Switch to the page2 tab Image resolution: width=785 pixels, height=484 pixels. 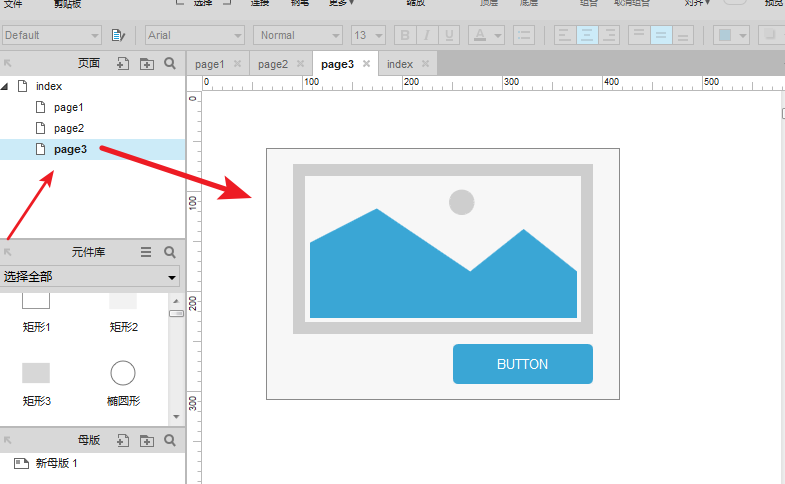pos(273,64)
